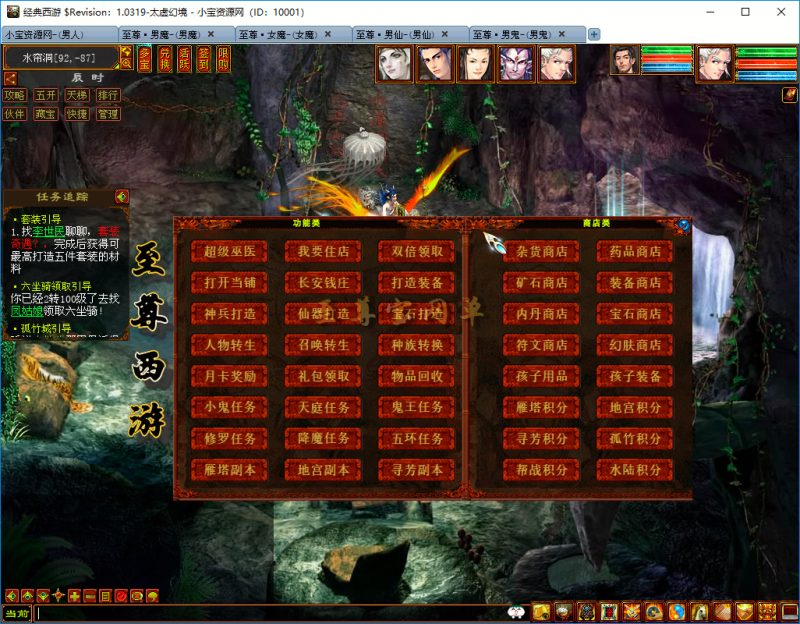
Task: Open the 药品商店 shop button
Action: 635,252
